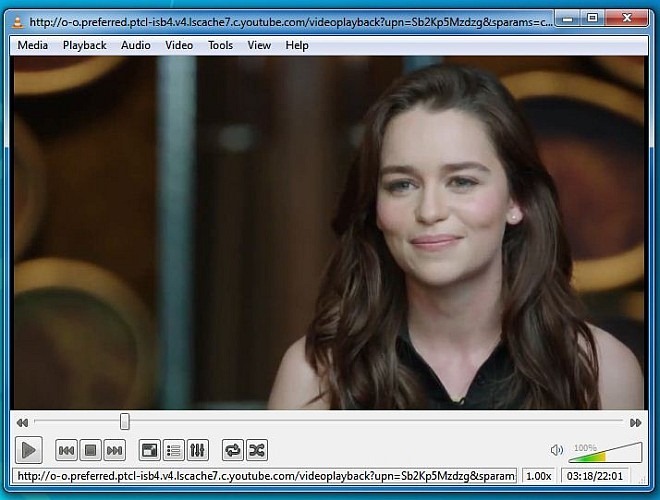The image size is (660, 500).
Task: Click the volume level slider
Action: point(607,453)
